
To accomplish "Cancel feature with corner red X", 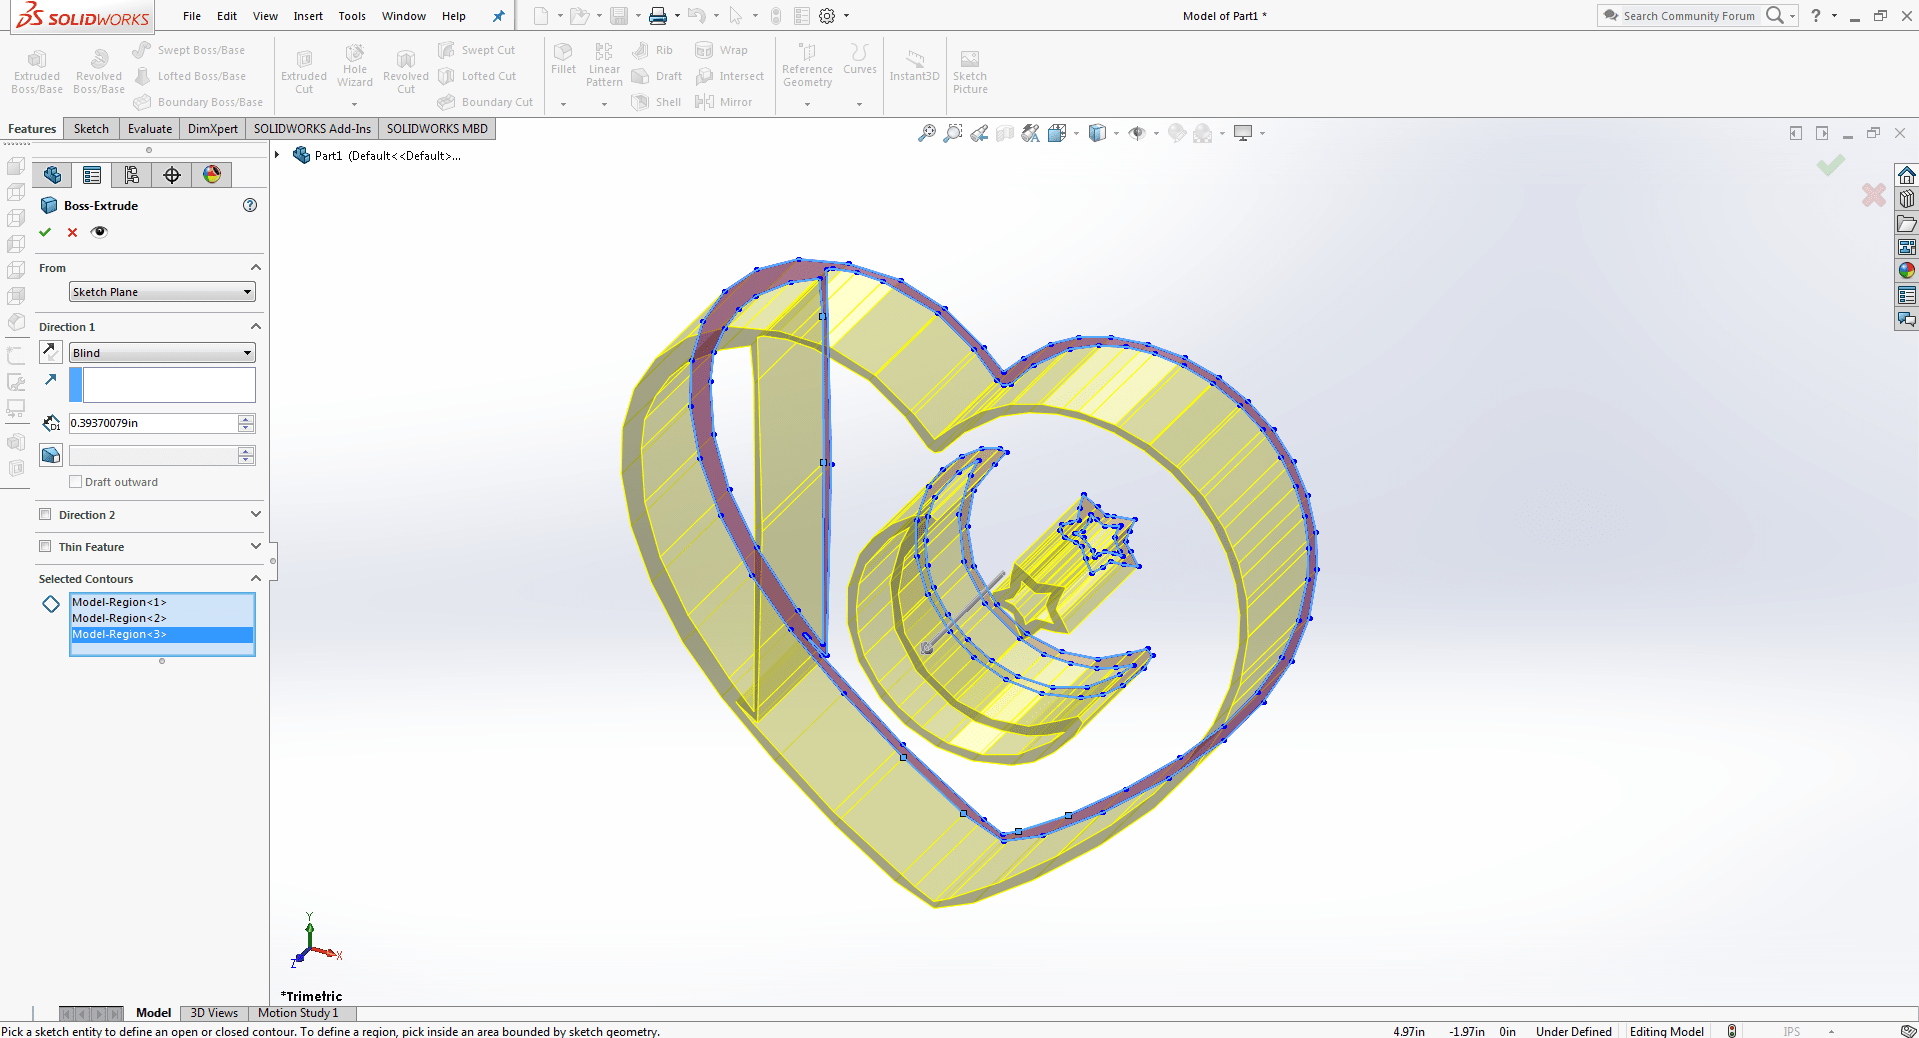I will coord(1873,195).
